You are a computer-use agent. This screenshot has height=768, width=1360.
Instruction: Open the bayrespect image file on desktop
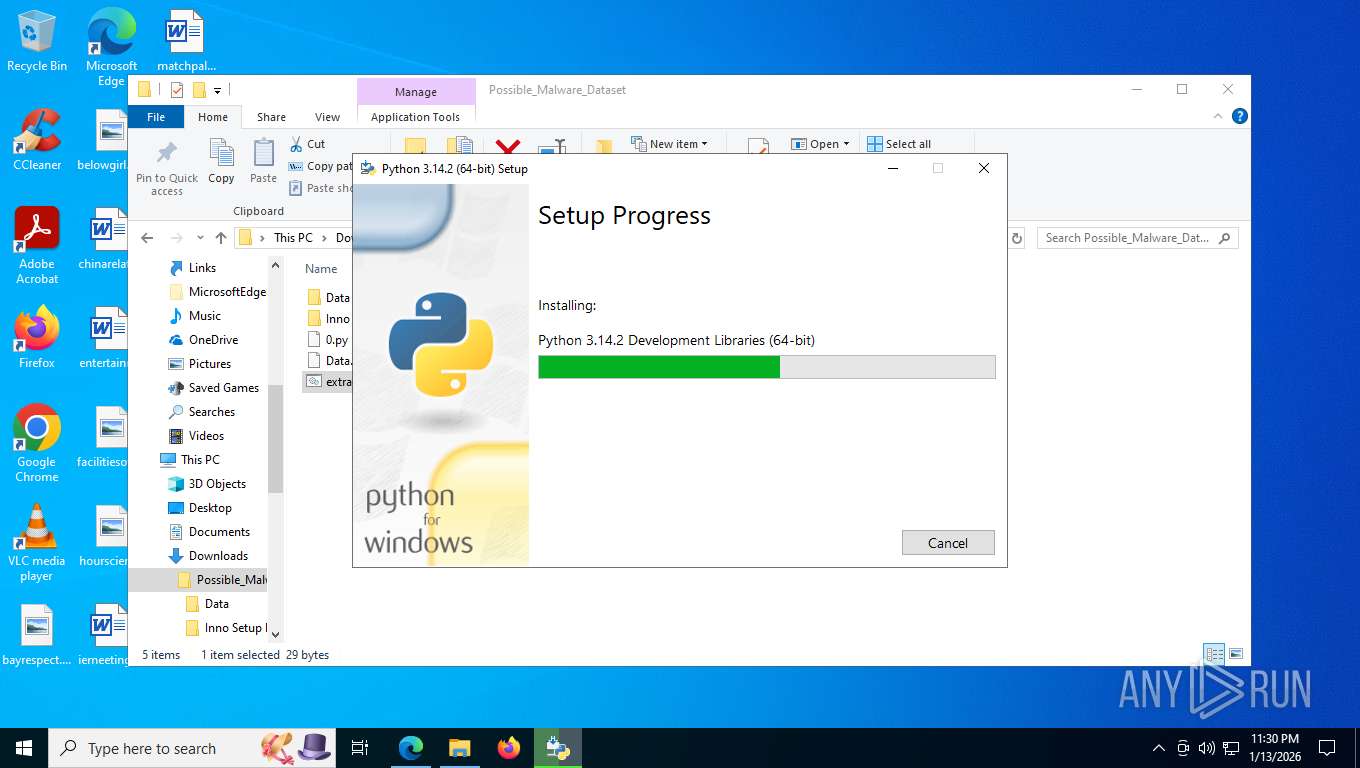tap(37, 636)
